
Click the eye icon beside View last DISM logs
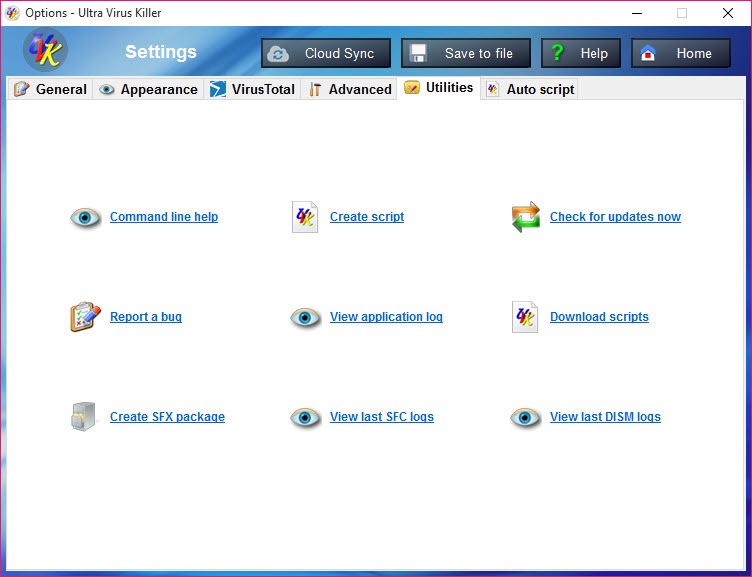coord(525,418)
